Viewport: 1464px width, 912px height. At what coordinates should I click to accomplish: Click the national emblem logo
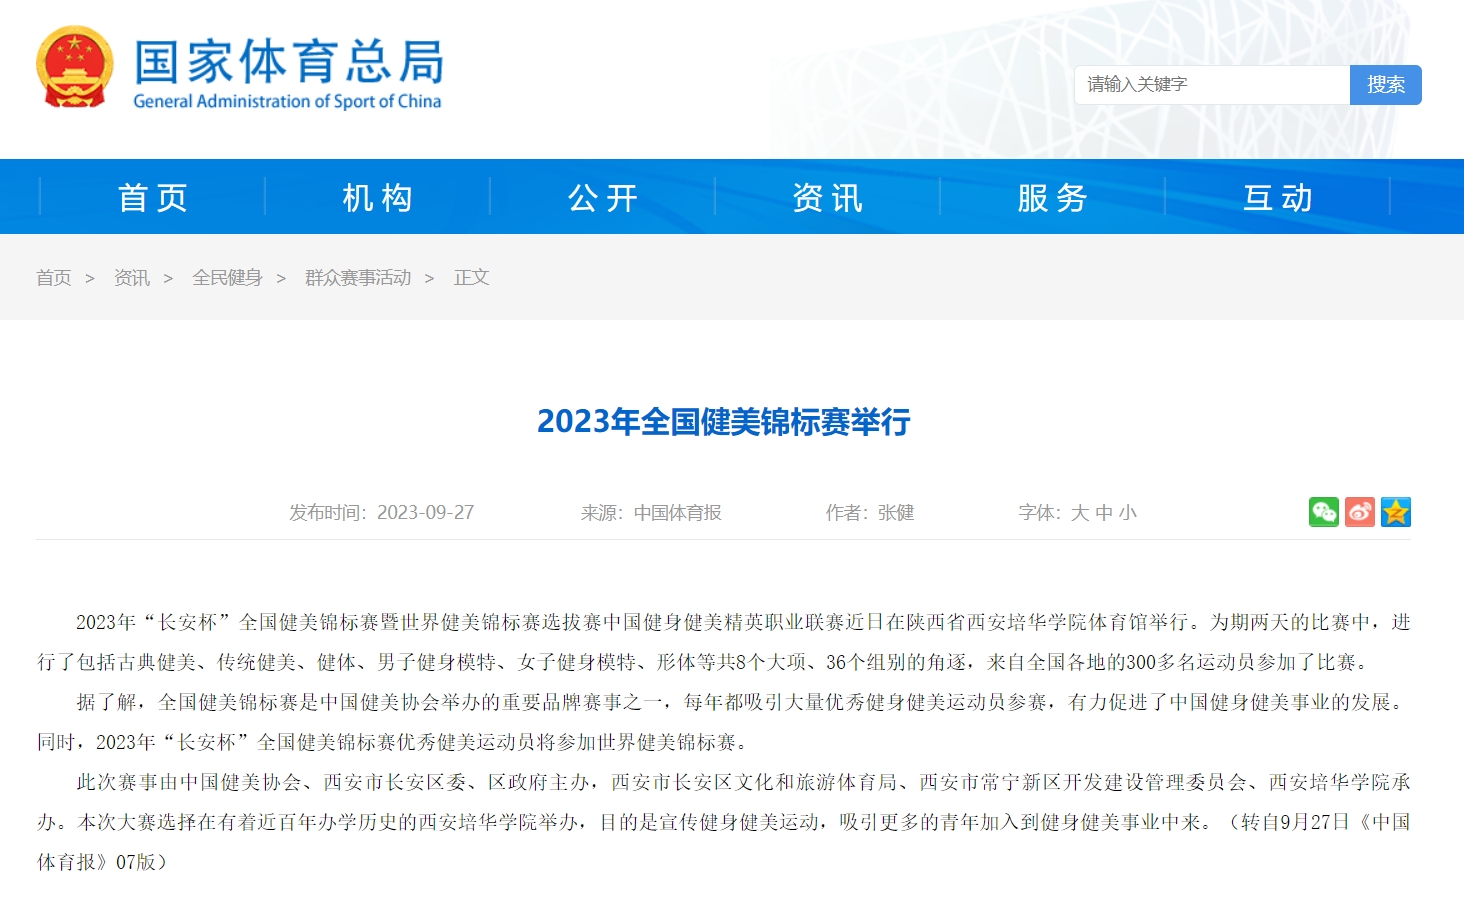point(75,67)
